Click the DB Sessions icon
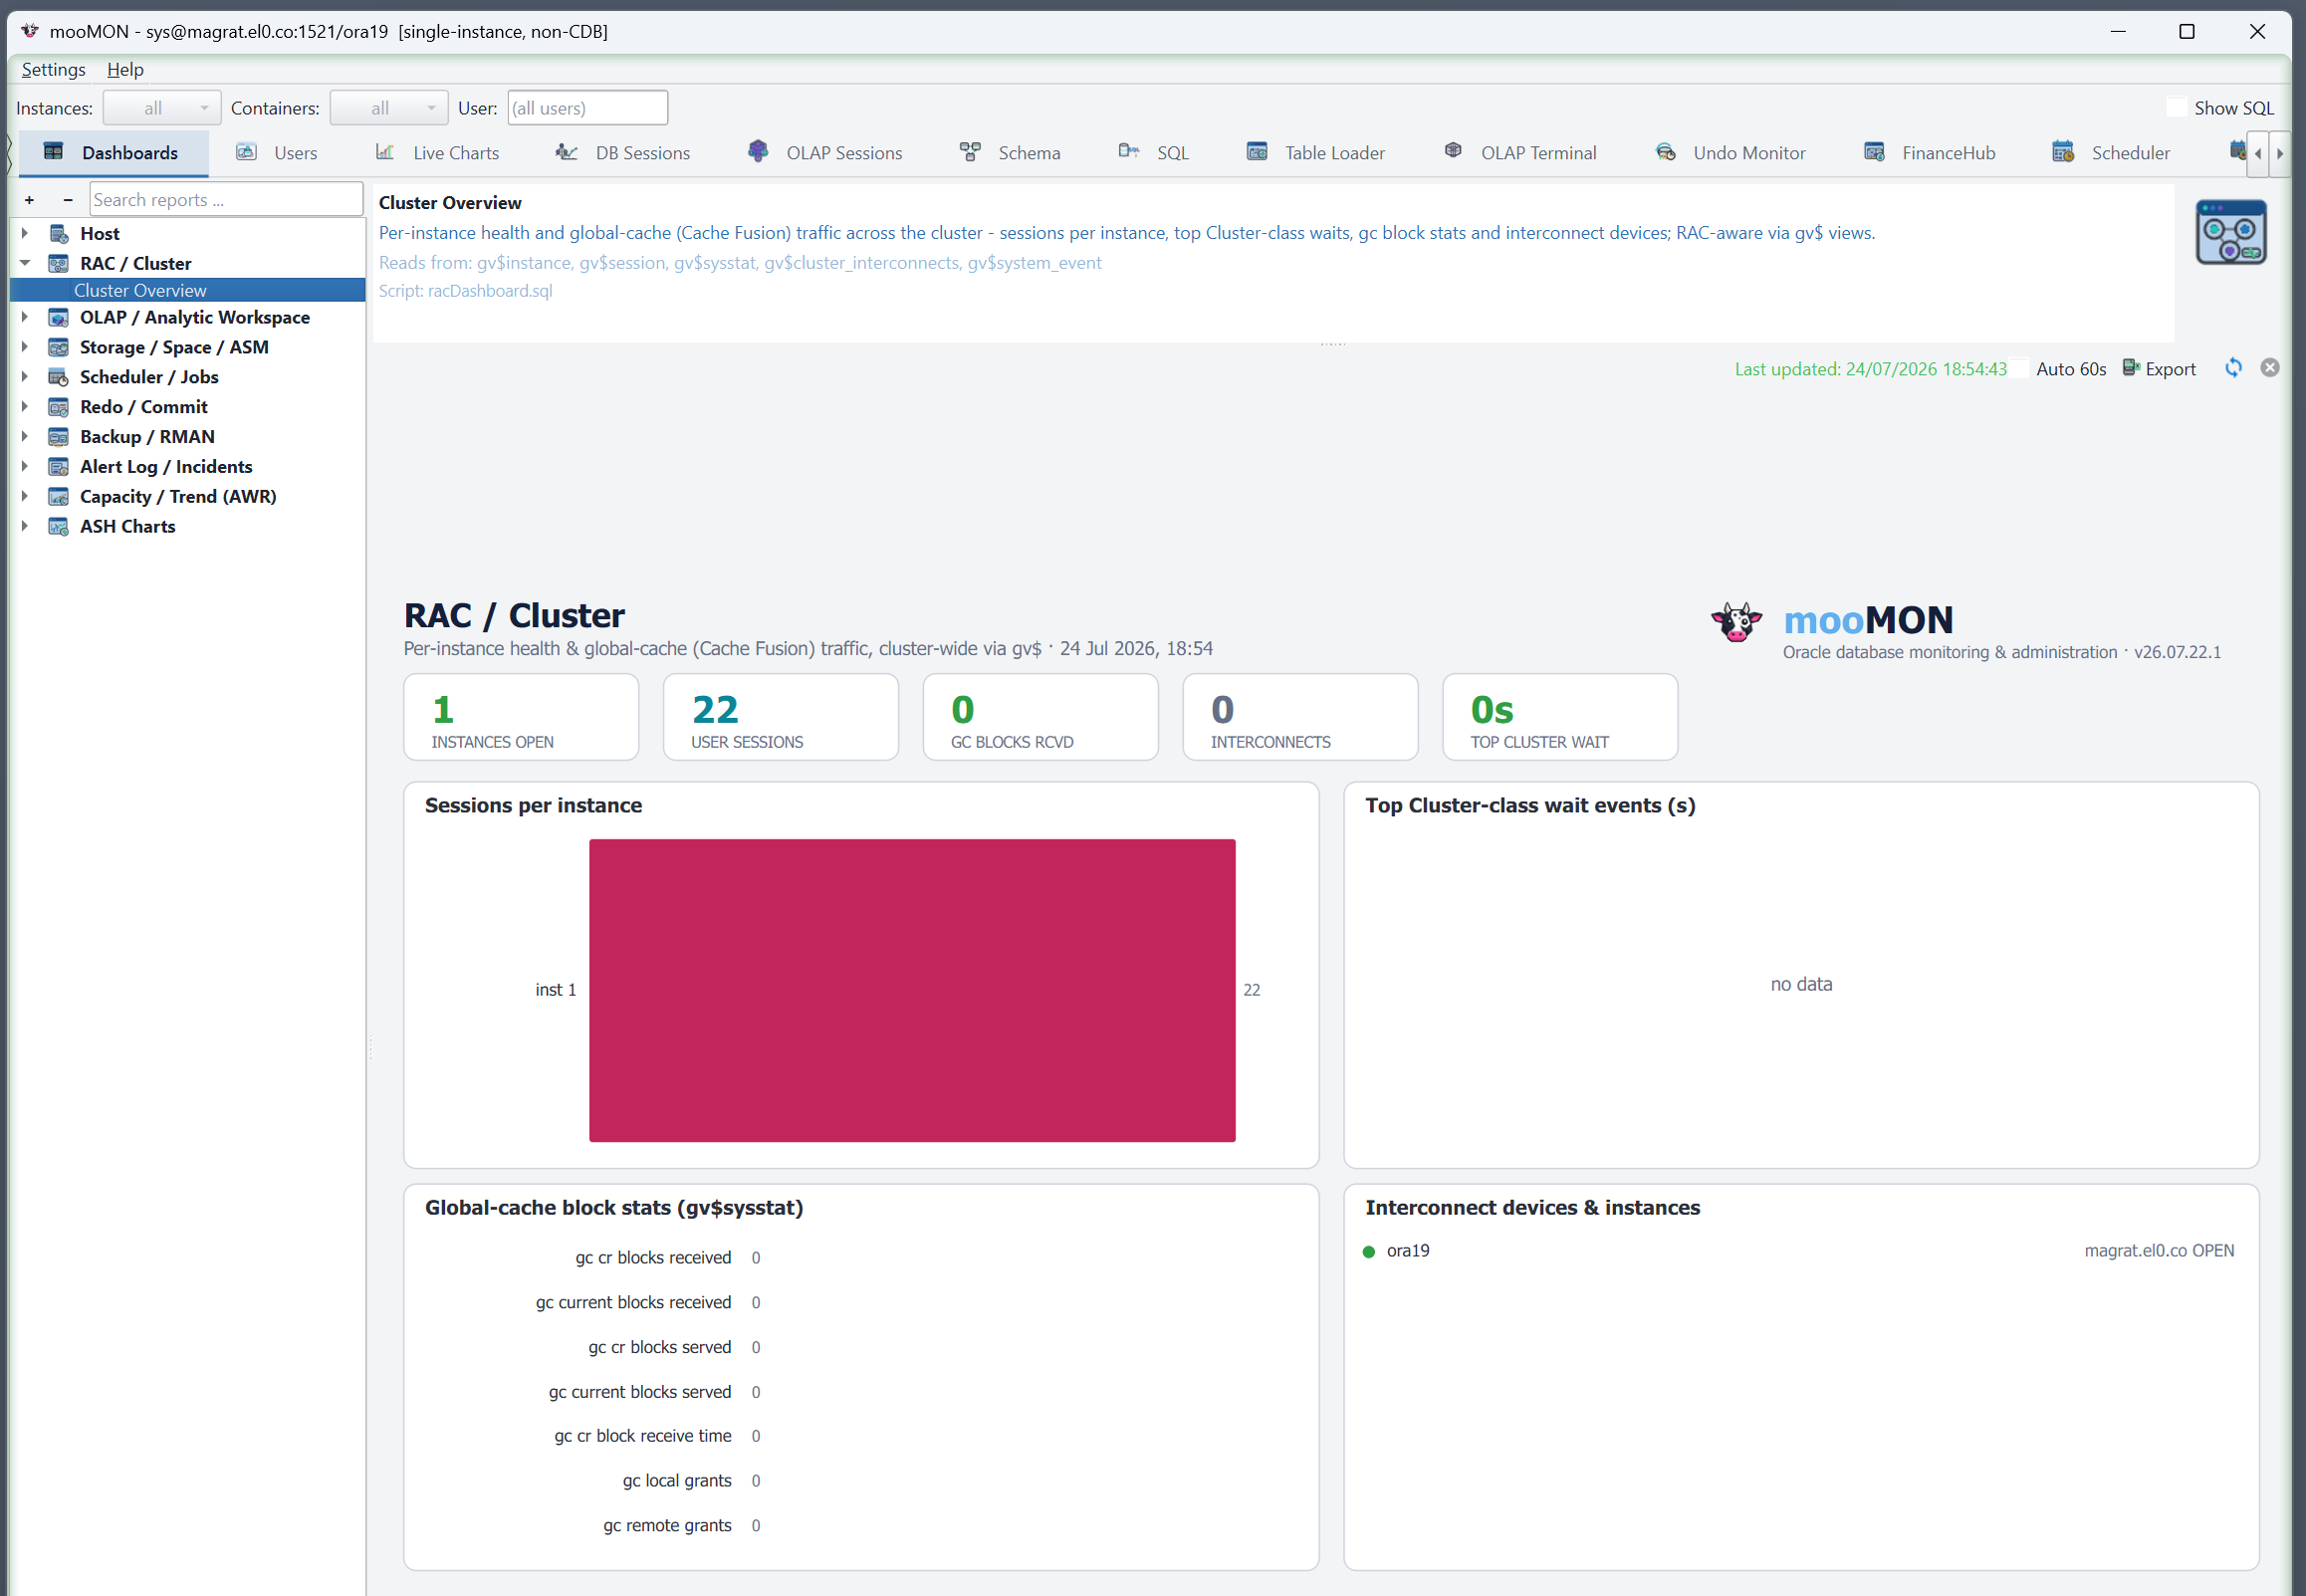 point(567,152)
